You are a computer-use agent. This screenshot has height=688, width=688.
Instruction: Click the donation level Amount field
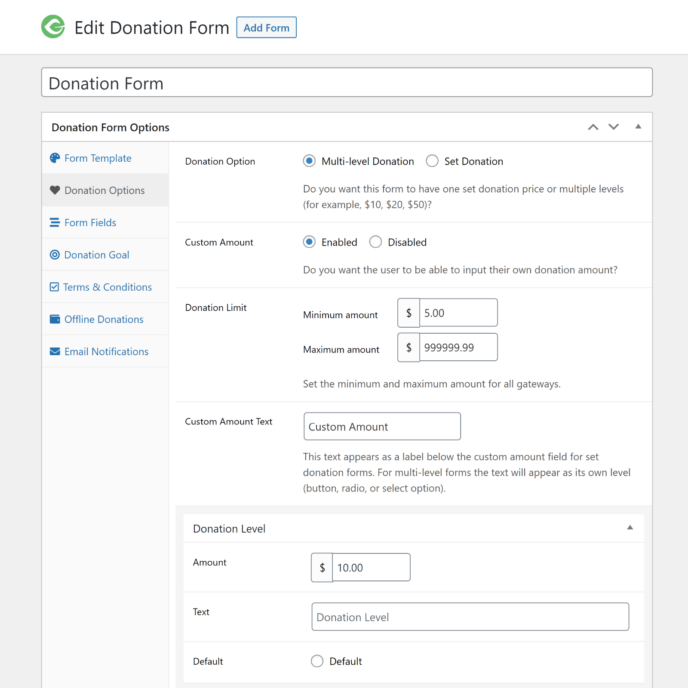click(x=371, y=568)
